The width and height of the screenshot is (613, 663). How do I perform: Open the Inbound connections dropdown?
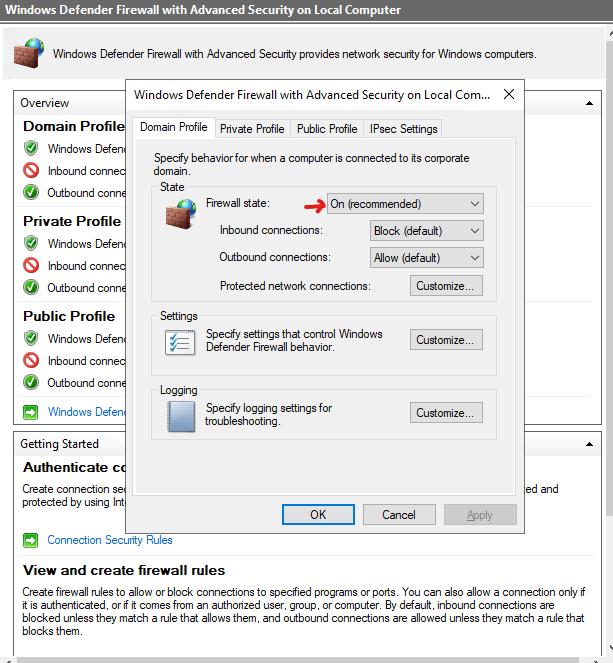click(x=426, y=231)
